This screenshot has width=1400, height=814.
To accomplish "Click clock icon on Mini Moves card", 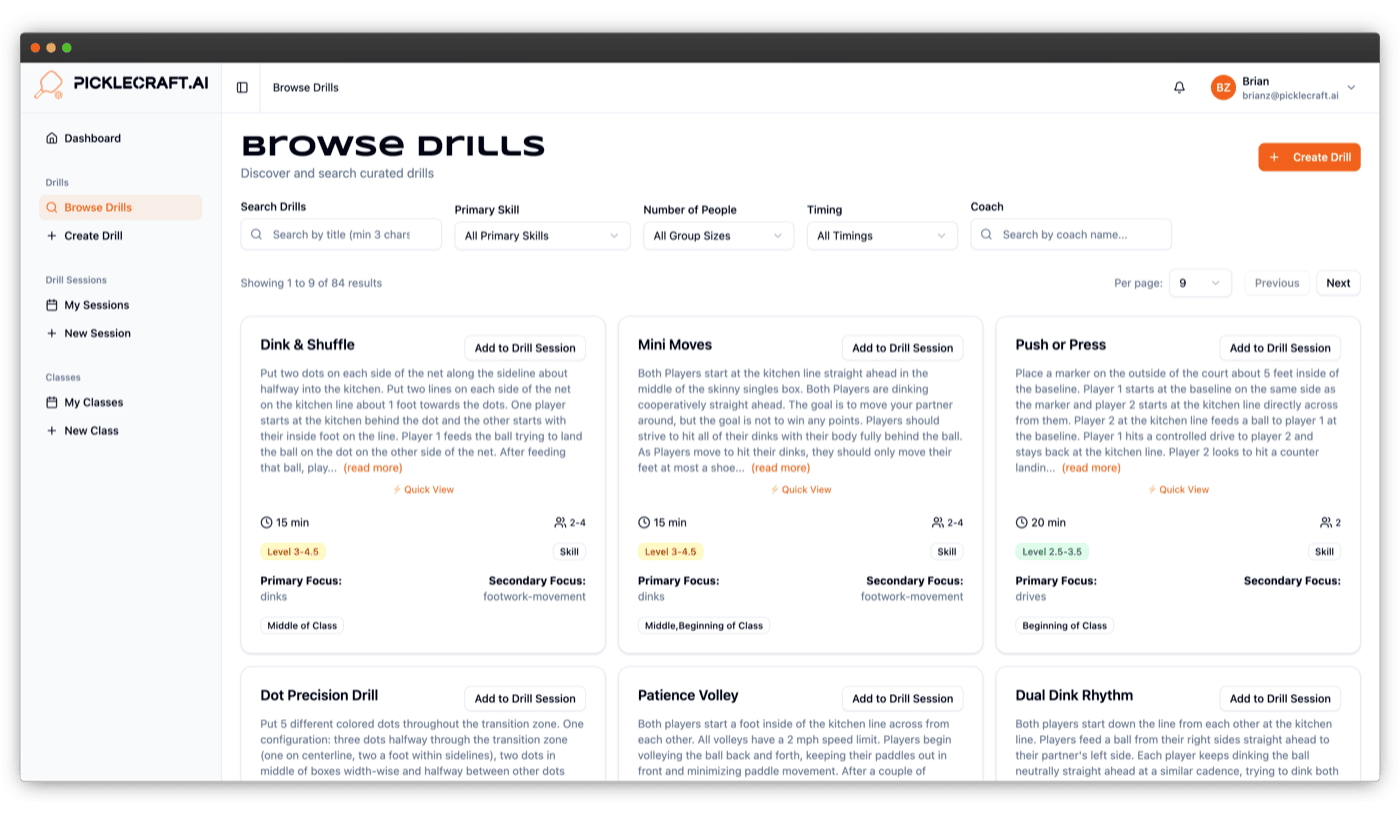I will (x=644, y=522).
